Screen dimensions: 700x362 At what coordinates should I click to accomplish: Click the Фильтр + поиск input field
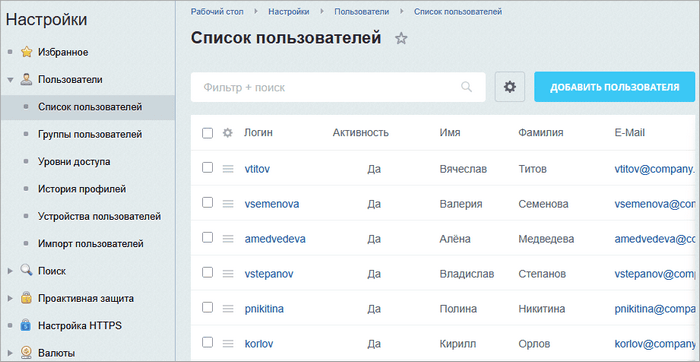(338, 87)
